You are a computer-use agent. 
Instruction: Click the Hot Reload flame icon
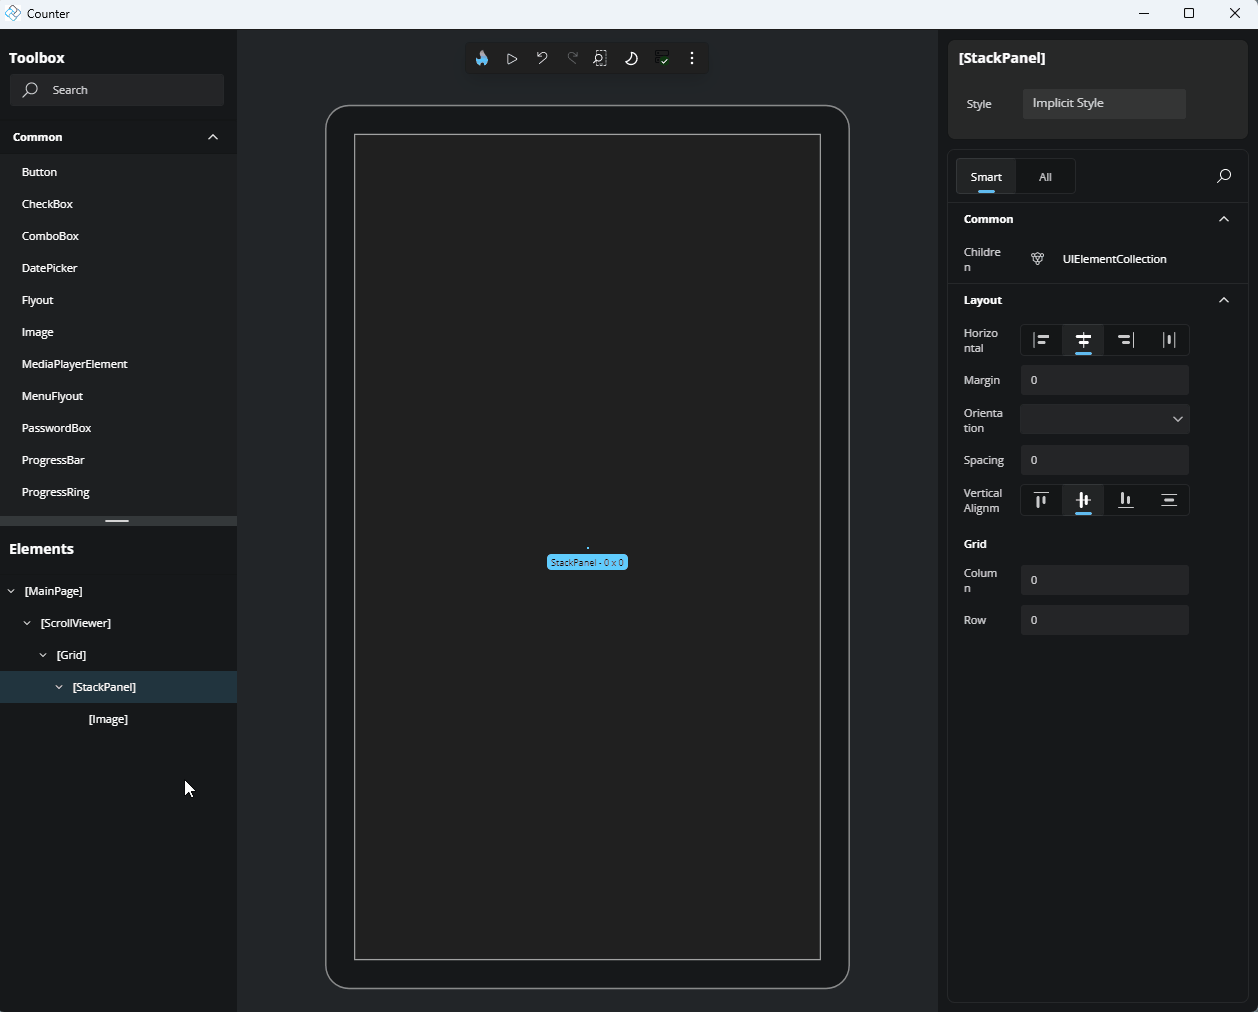coord(482,59)
